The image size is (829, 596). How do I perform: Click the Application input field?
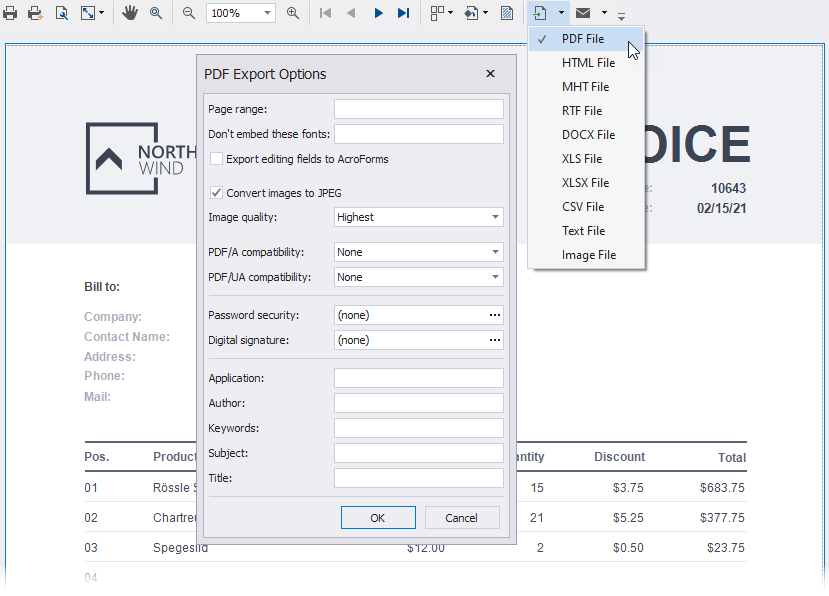pyautogui.click(x=418, y=378)
